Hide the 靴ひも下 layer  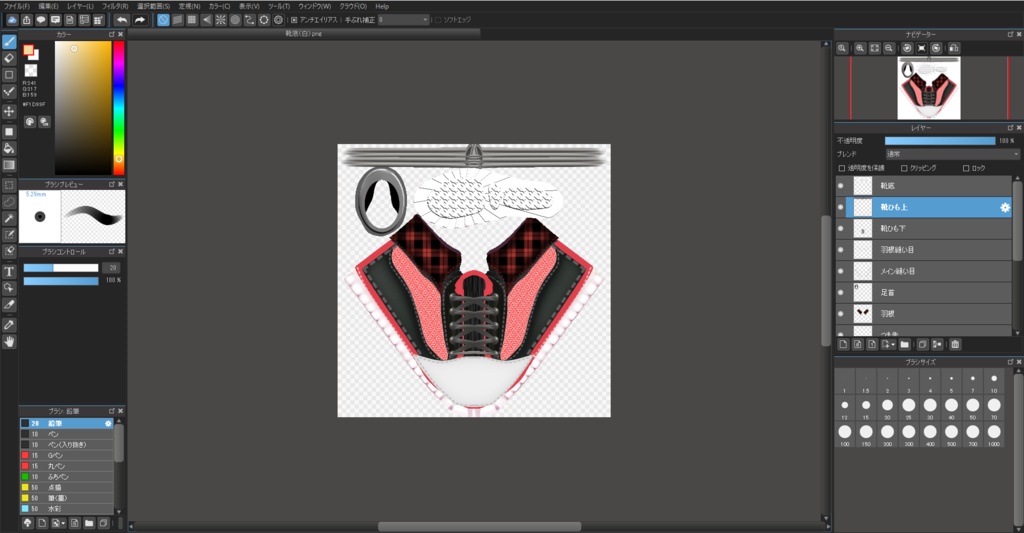(840, 229)
